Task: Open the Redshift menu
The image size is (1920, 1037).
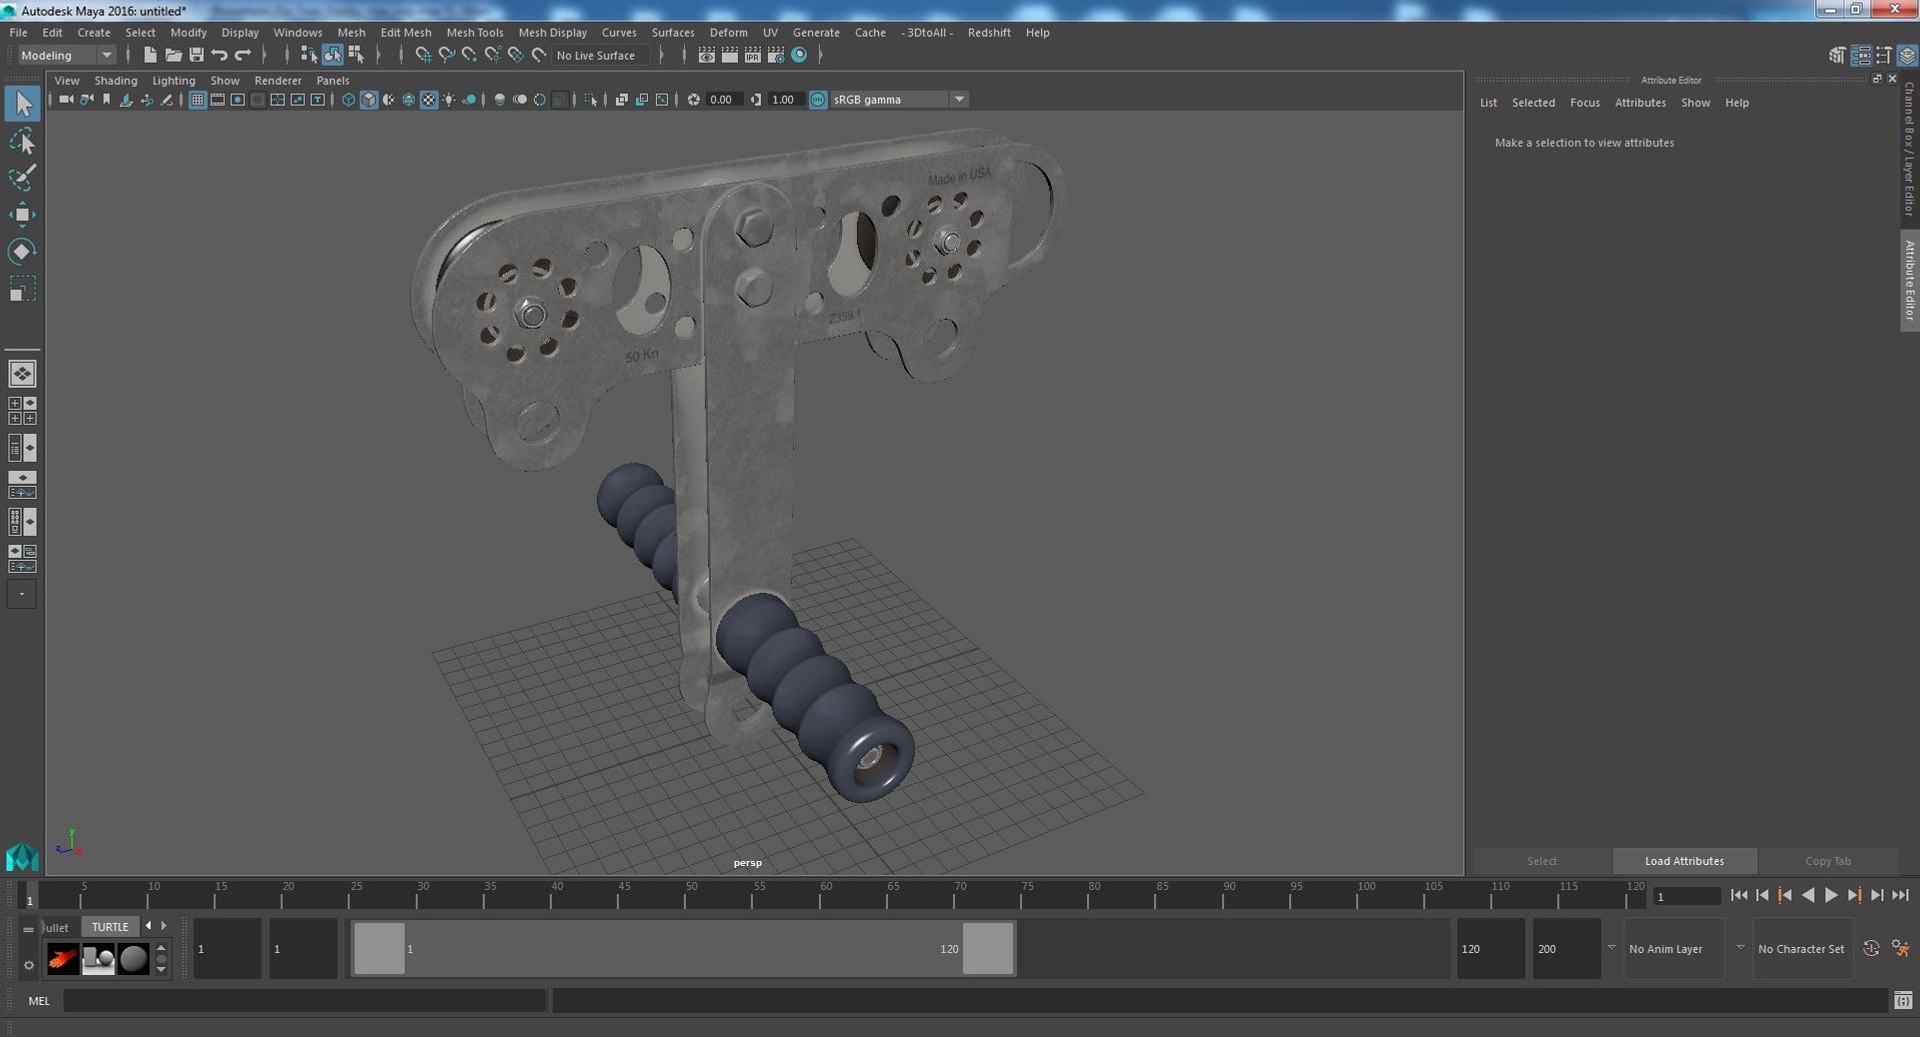Action: point(989,32)
